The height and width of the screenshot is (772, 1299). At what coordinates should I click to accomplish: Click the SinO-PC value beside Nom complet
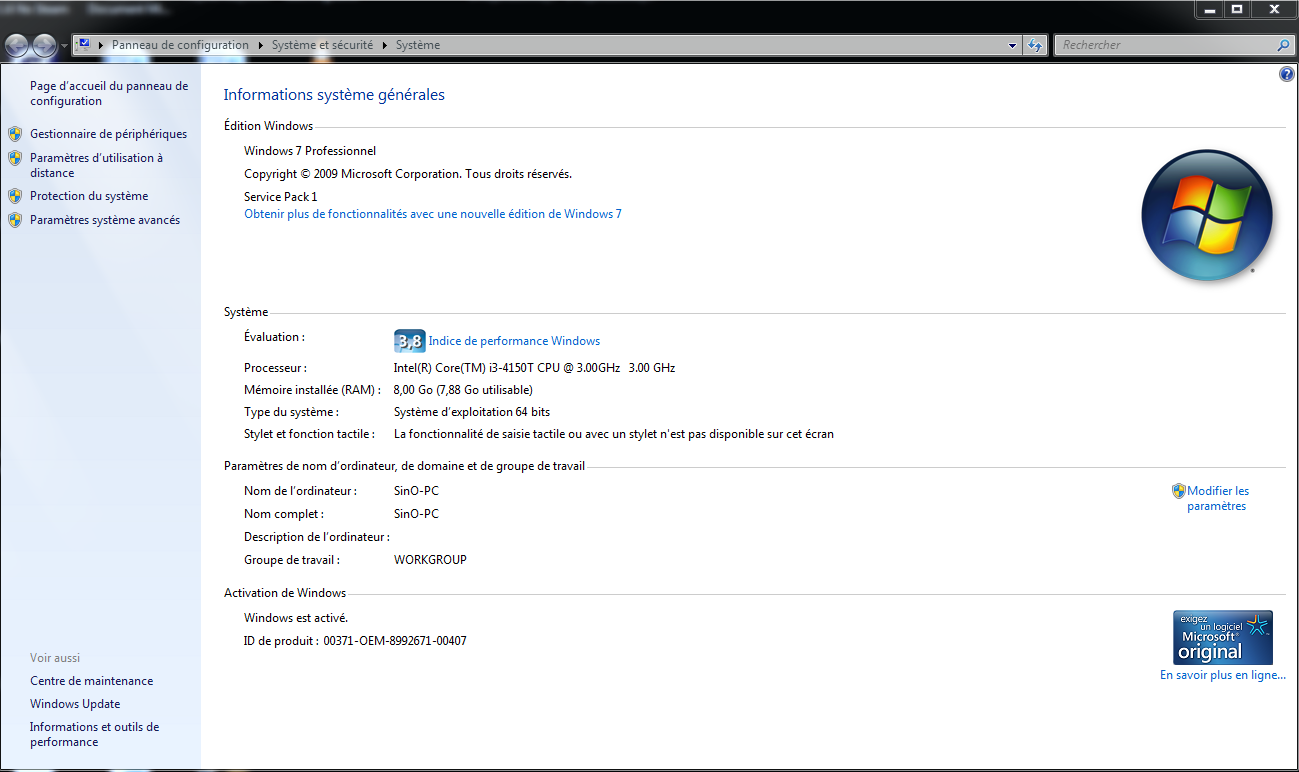(x=416, y=514)
